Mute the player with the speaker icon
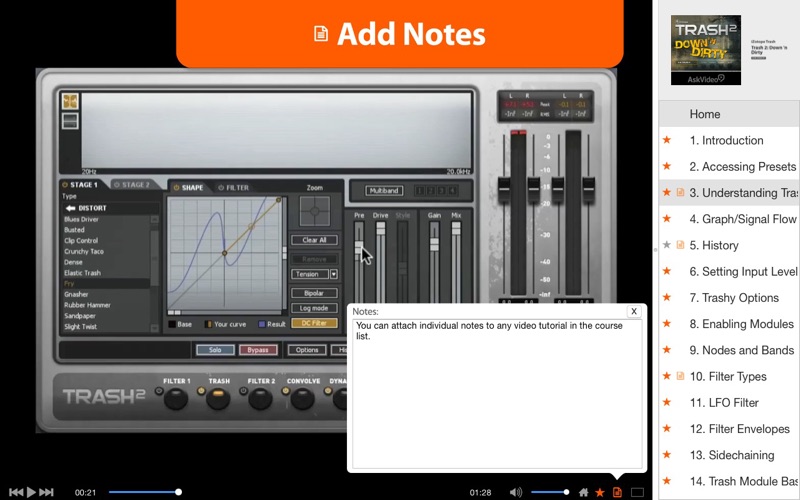The width and height of the screenshot is (800, 500). [x=516, y=492]
